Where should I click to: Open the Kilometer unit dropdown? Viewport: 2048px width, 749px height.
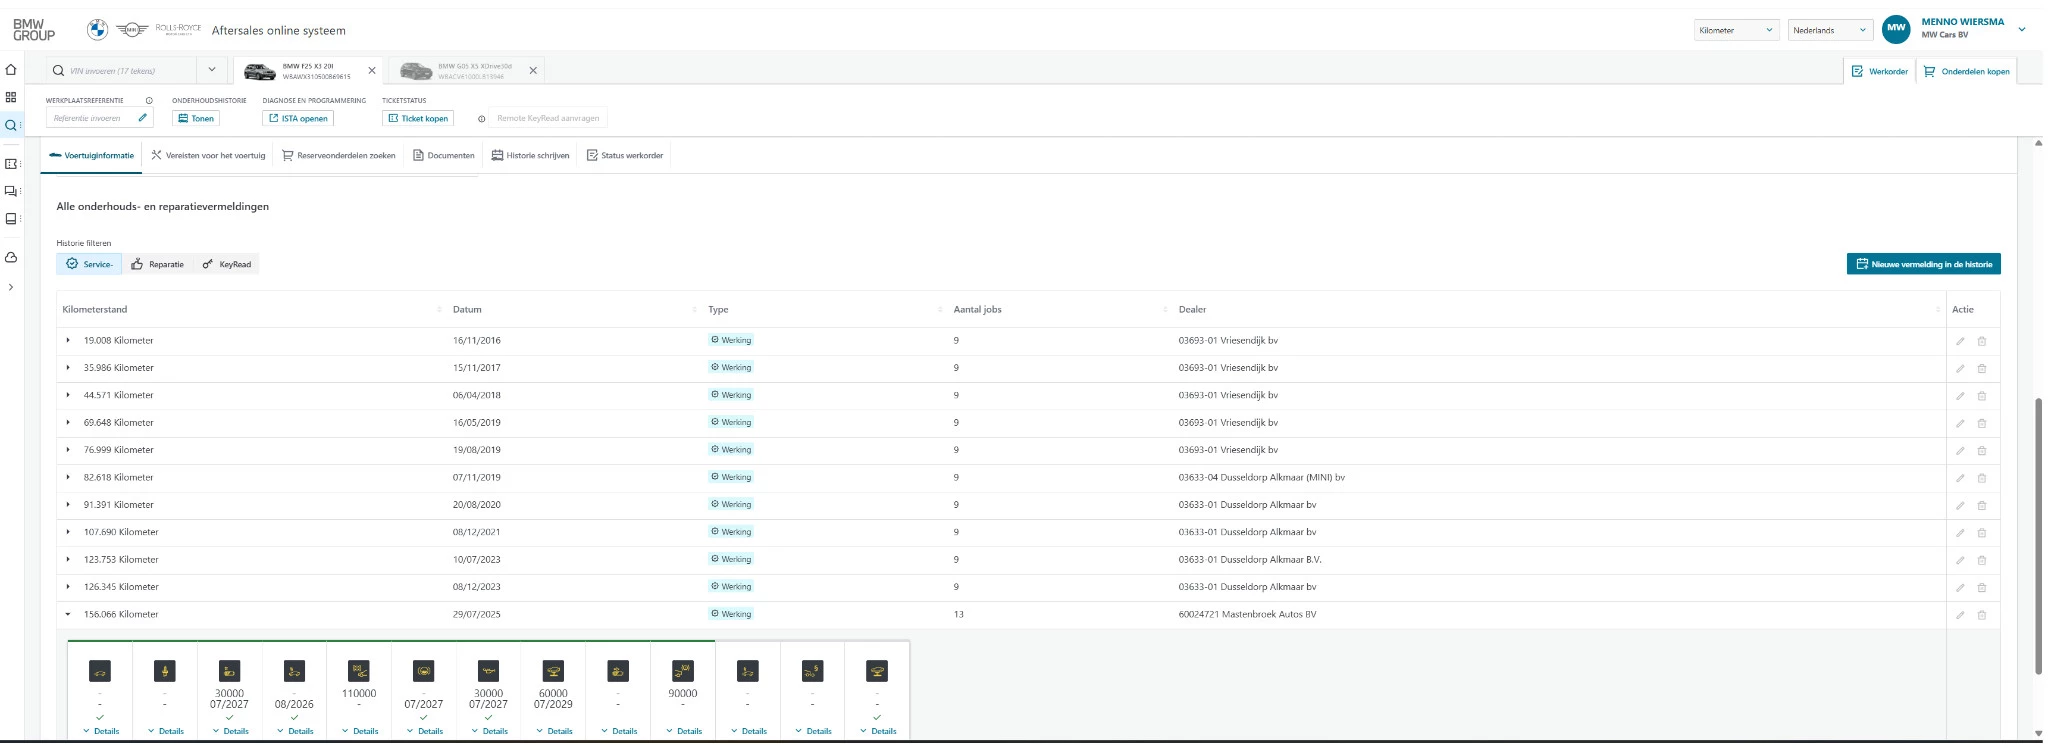(x=1737, y=30)
